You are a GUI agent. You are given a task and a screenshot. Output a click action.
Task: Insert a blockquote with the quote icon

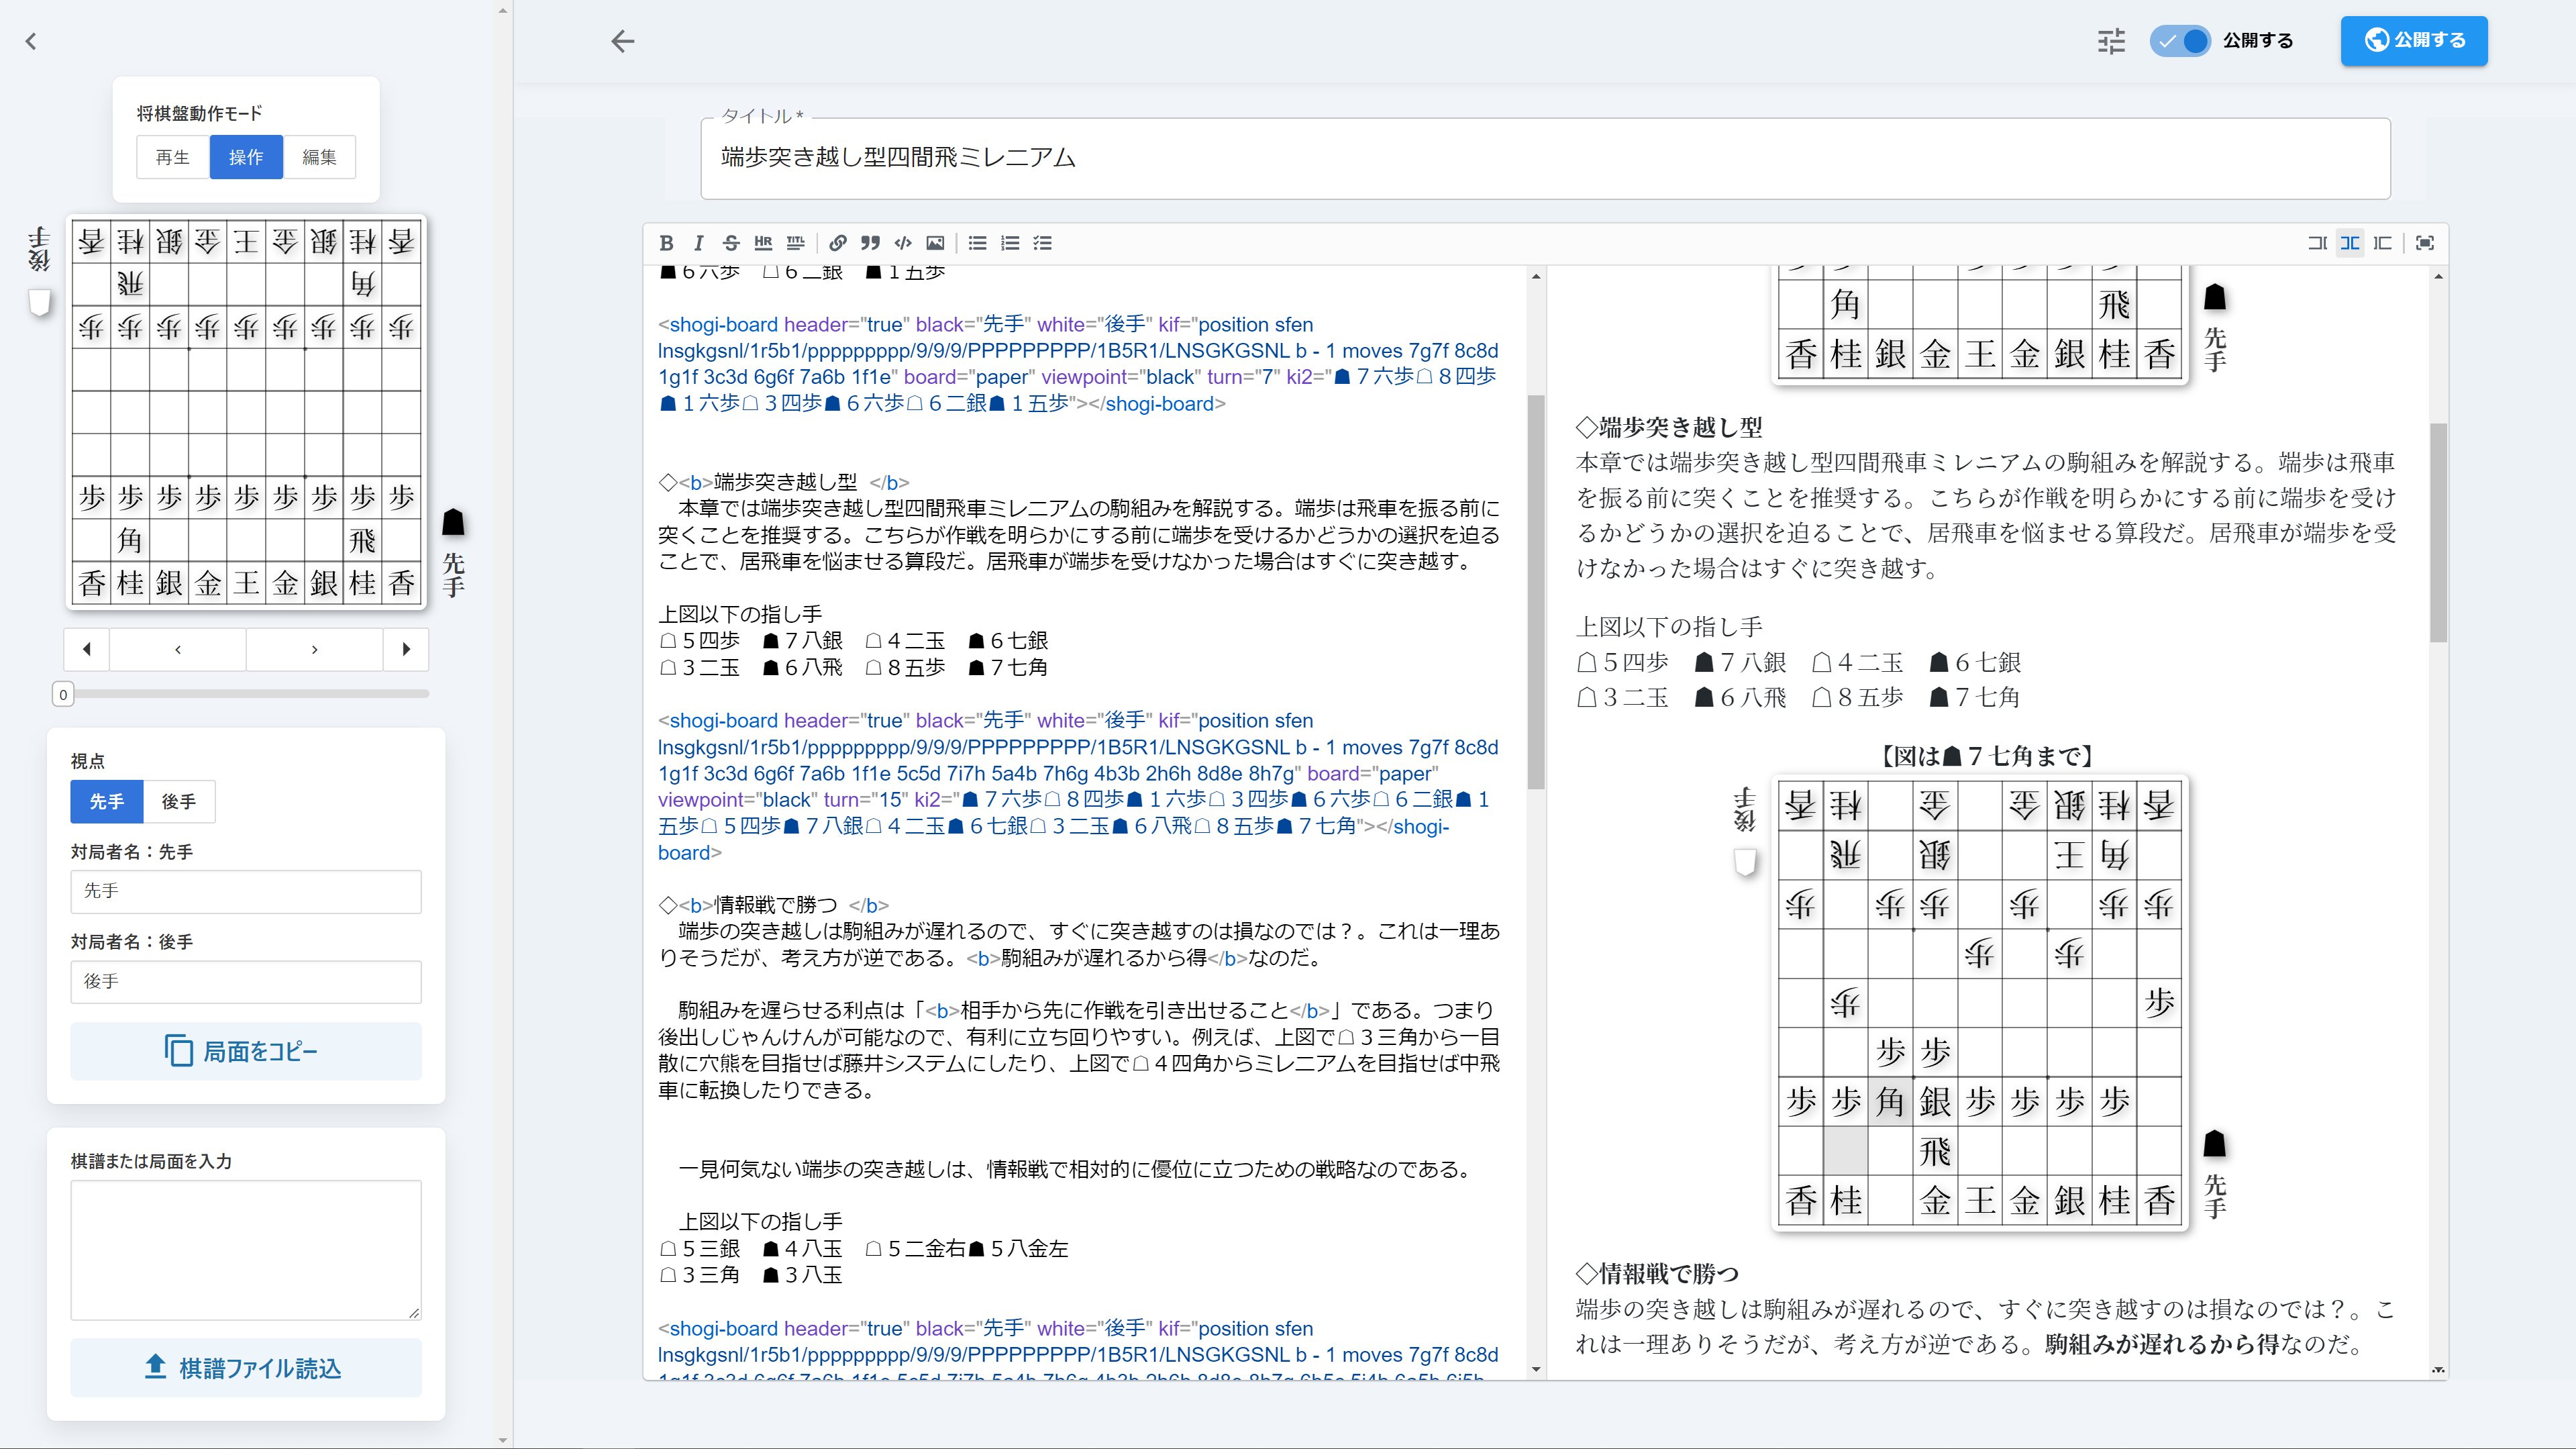tap(870, 243)
